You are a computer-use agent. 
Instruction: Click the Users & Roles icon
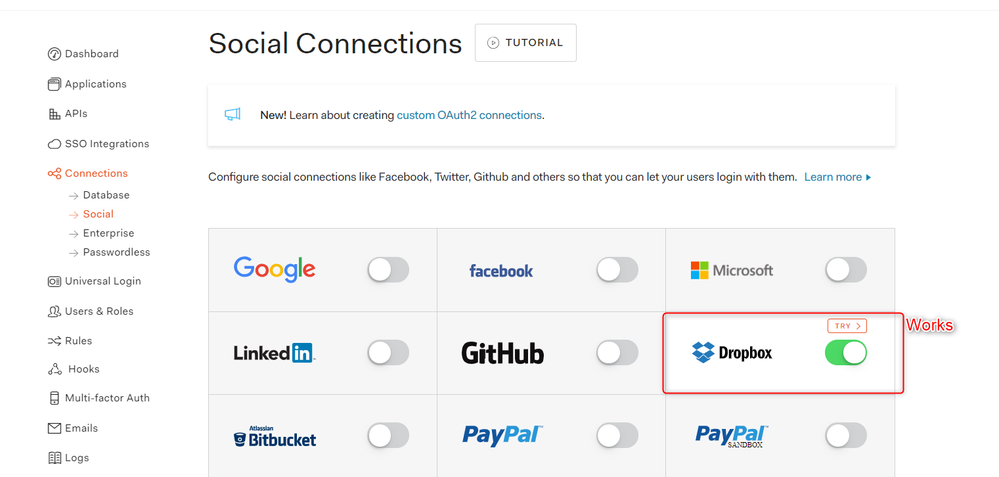pyautogui.click(x=54, y=311)
